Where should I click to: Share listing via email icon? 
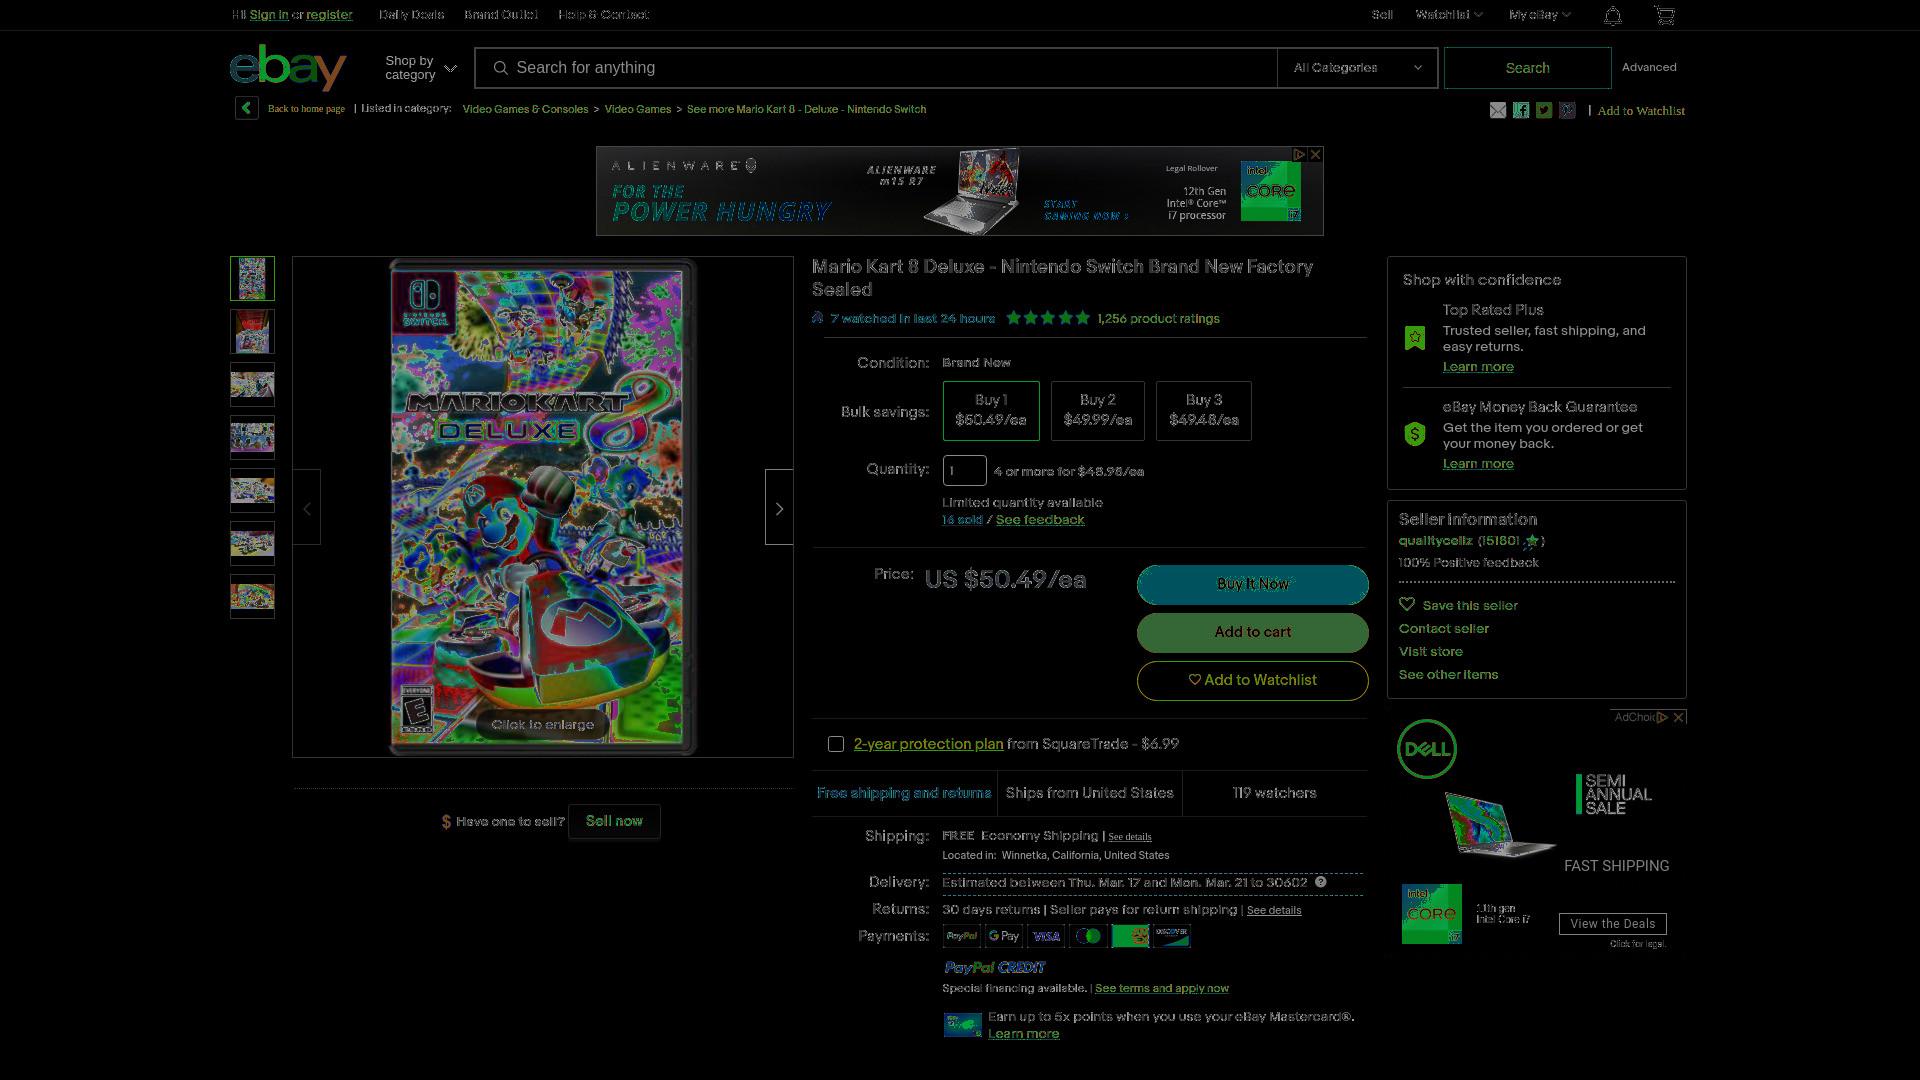pos(1497,110)
